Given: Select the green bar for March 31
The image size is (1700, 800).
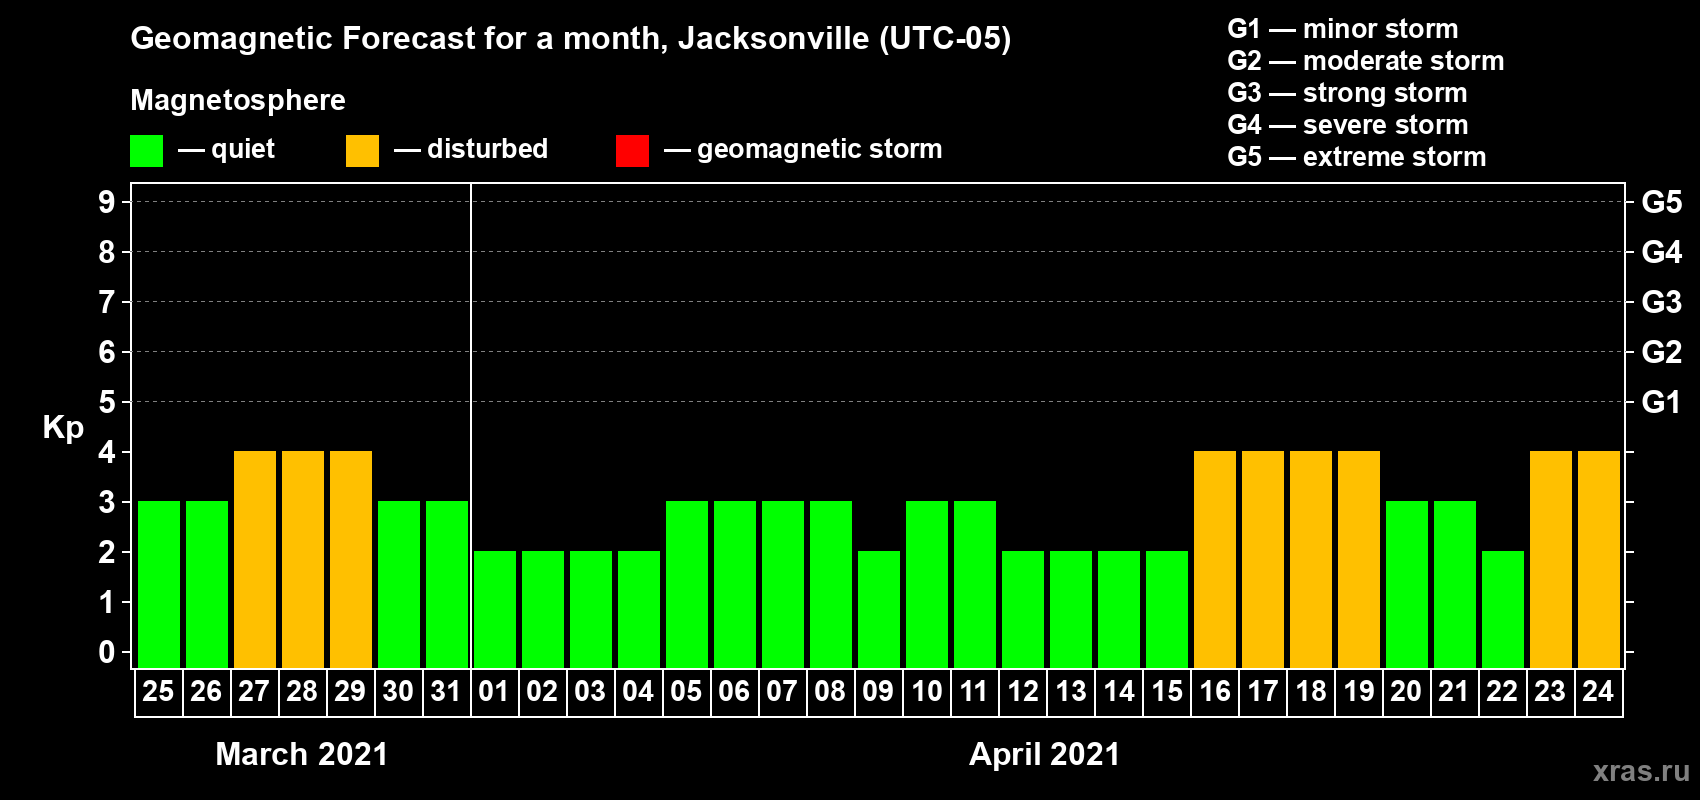Looking at the screenshot, I should pyautogui.click(x=447, y=584).
